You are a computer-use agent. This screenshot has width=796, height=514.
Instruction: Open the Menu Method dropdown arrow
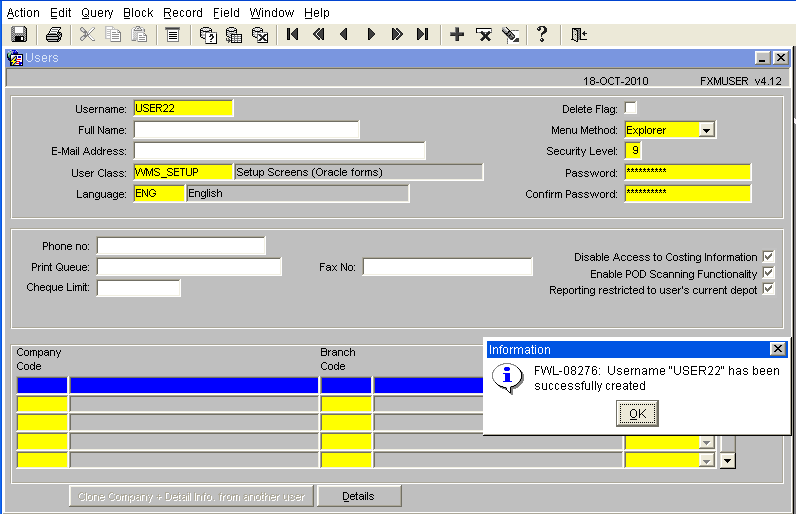click(706, 130)
